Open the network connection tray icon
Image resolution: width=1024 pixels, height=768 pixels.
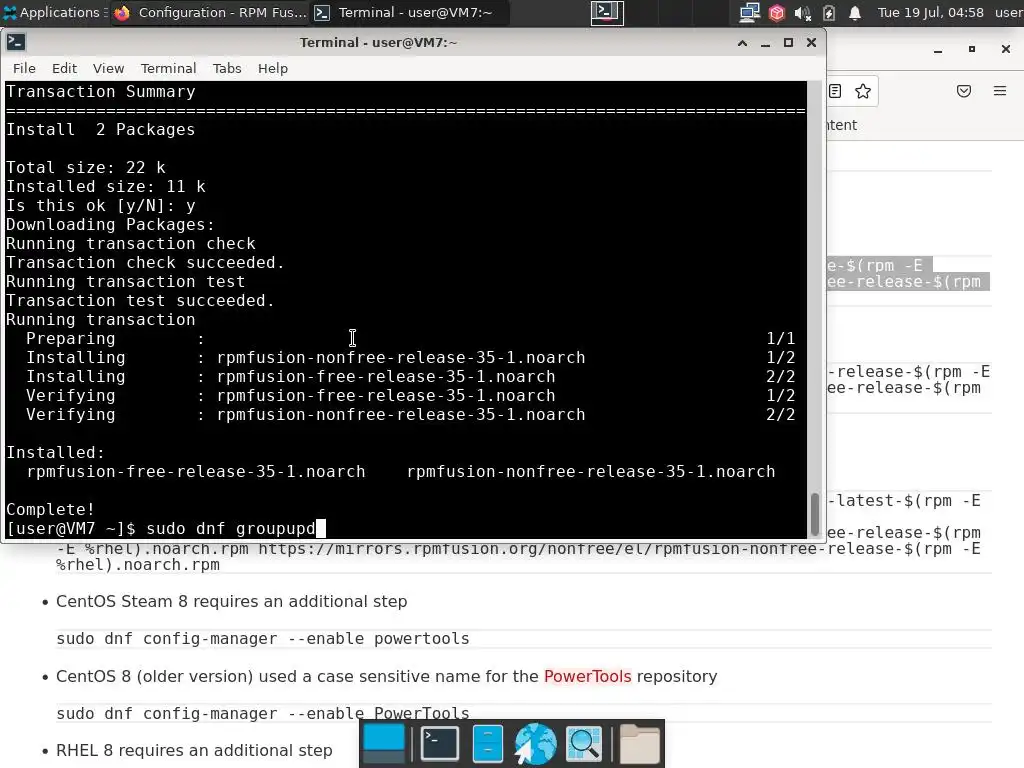pyautogui.click(x=749, y=12)
